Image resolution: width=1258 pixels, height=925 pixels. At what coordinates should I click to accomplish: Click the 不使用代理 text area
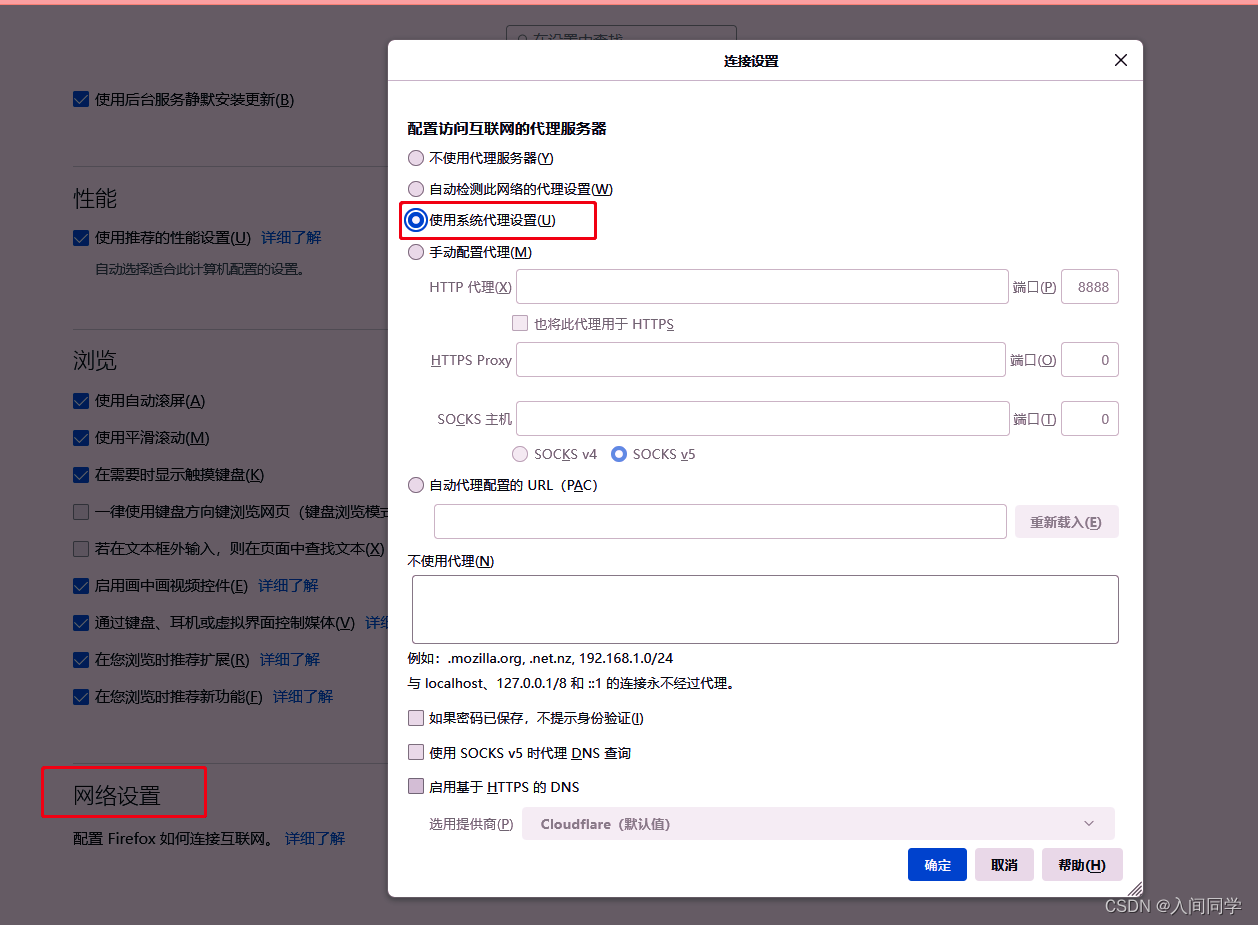[x=765, y=609]
